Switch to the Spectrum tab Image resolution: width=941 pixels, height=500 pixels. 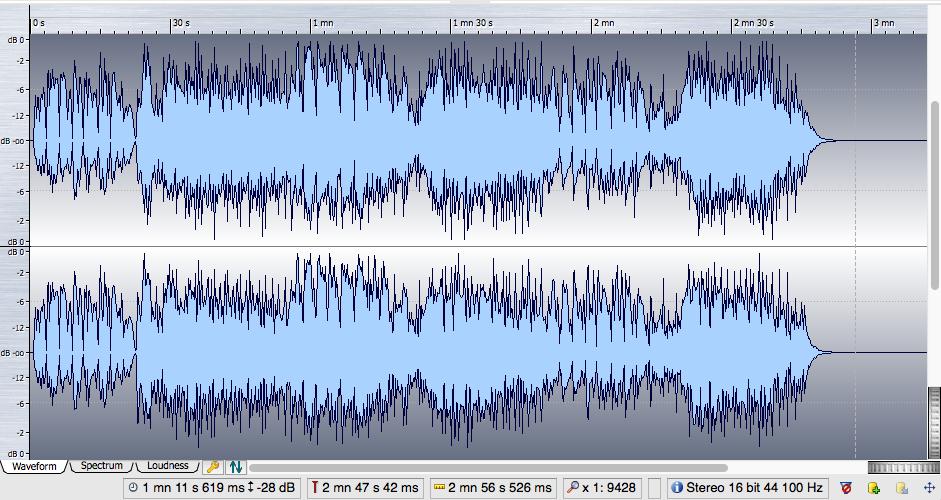101,466
